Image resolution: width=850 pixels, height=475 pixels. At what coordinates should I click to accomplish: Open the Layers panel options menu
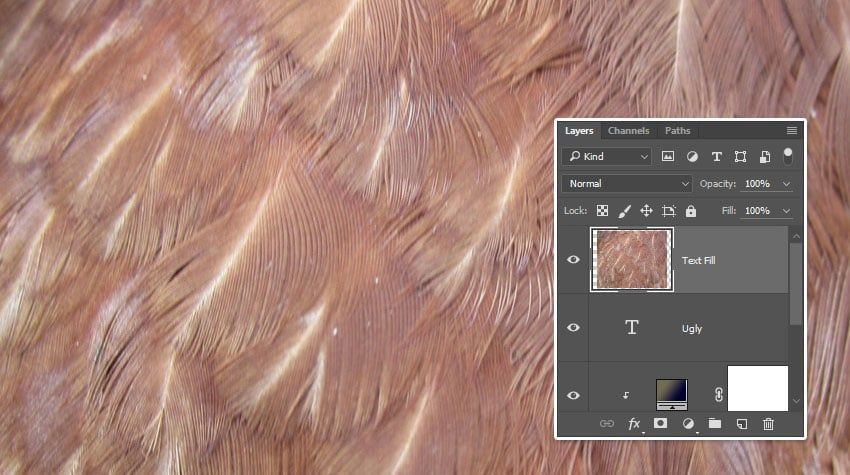point(791,131)
